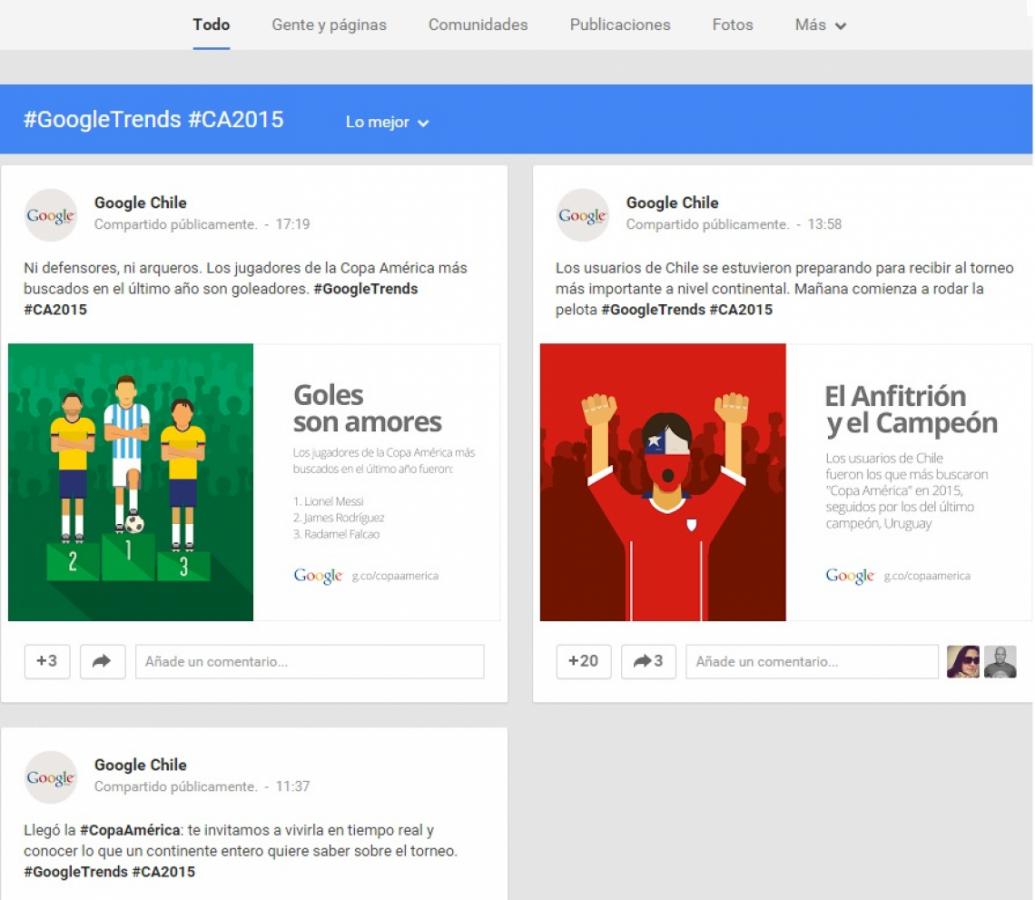Click #GoogleTrends hashtag in the 11:37 post
This screenshot has width=1035, height=900.
(76, 872)
